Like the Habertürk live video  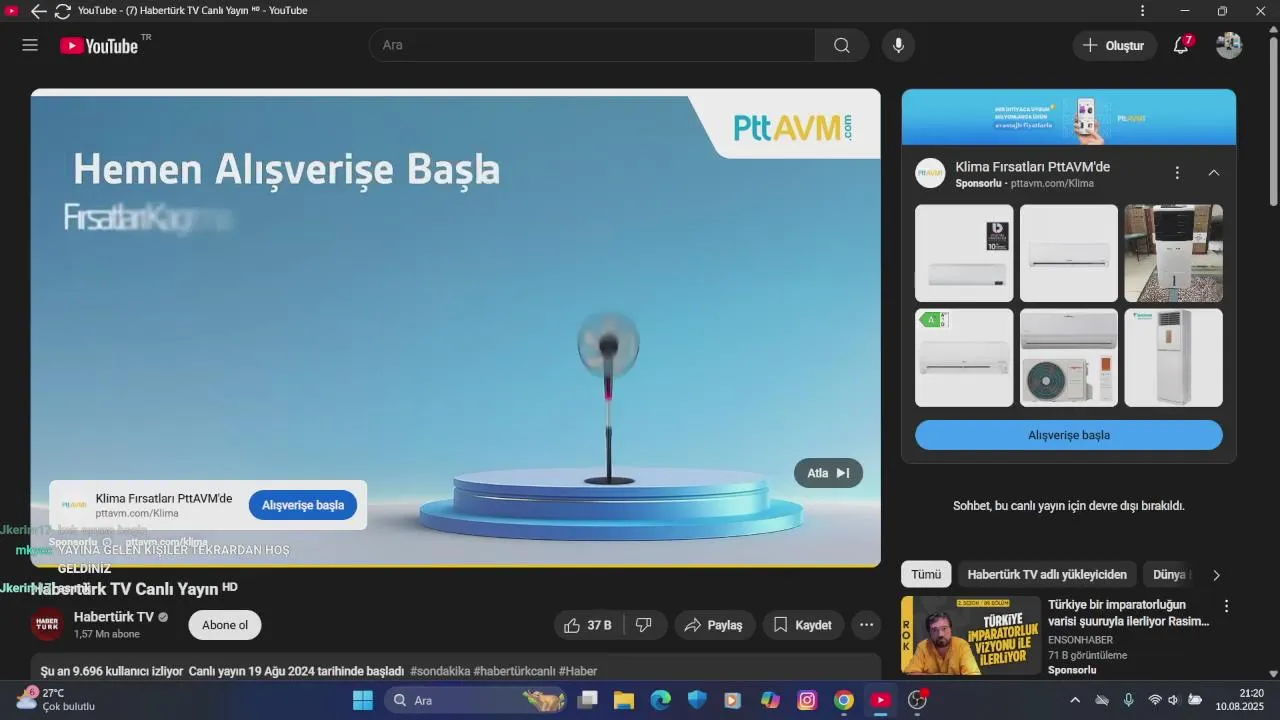click(588, 625)
